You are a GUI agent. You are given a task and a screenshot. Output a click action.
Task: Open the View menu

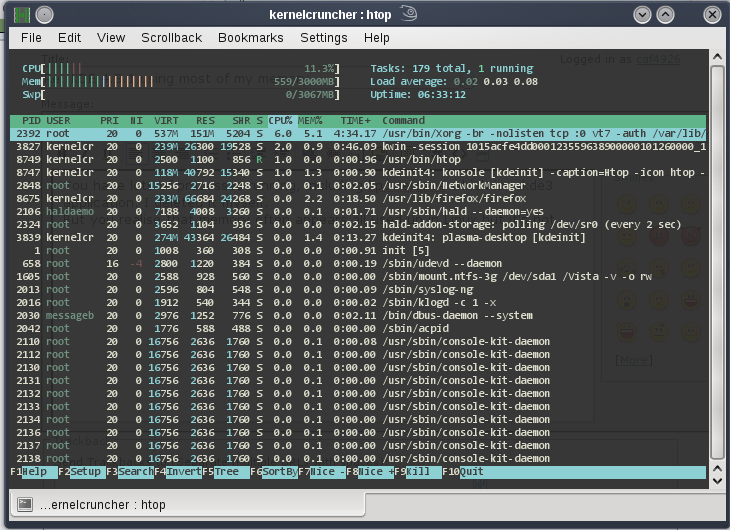click(x=111, y=38)
